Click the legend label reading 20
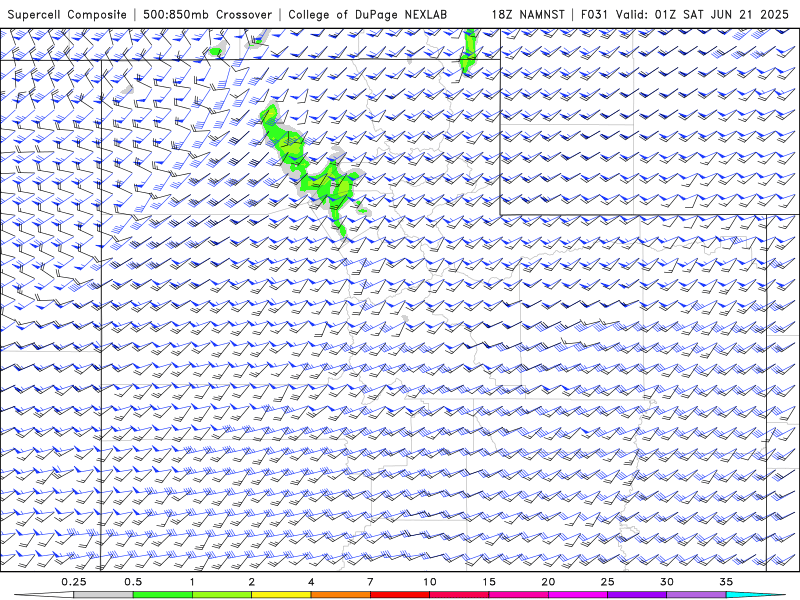Viewport: 800px width, 600px height. tap(548, 582)
